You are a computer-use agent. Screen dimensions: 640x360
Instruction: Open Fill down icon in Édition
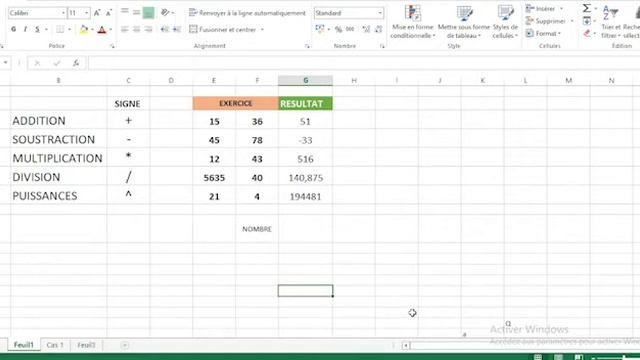(587, 21)
